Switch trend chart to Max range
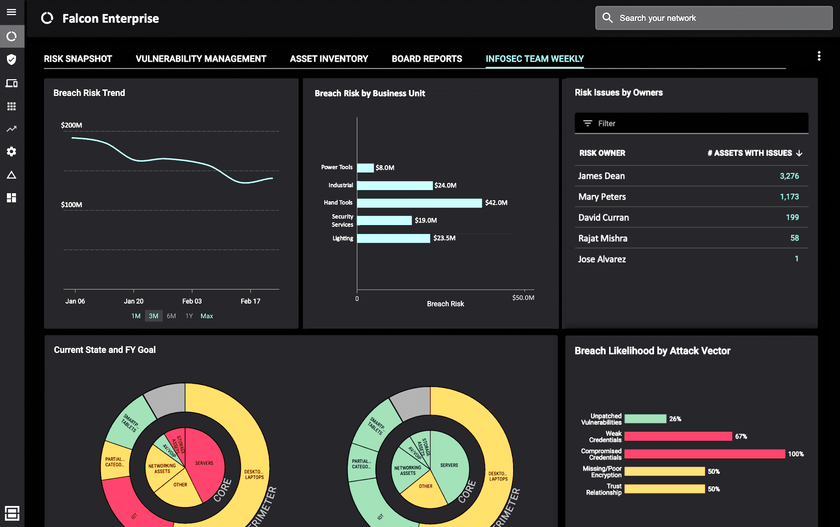Viewport: 840px width, 527px height. pos(207,316)
